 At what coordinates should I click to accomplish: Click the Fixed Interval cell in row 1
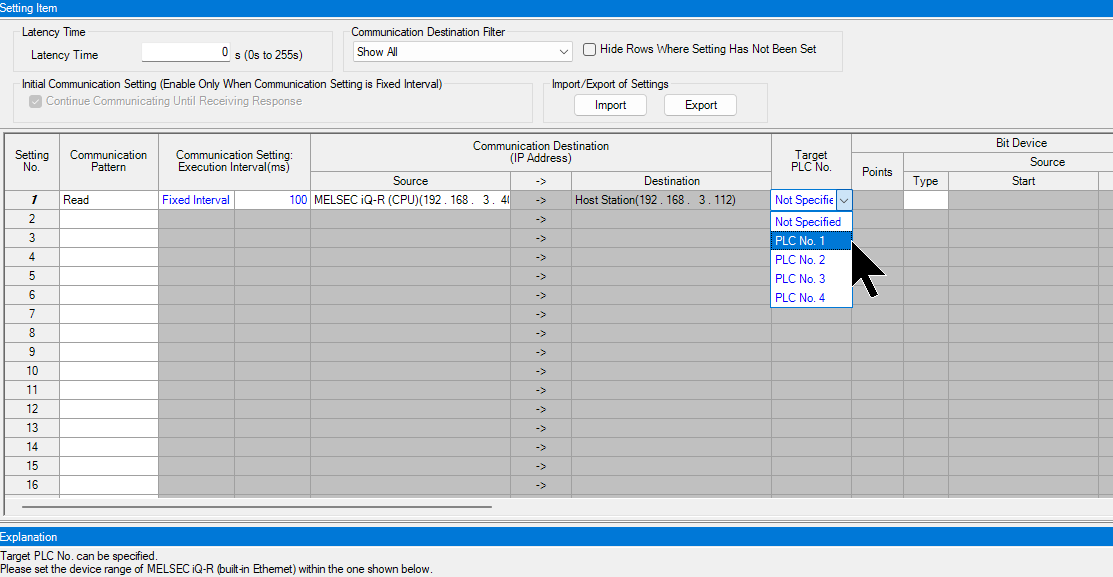coord(197,200)
